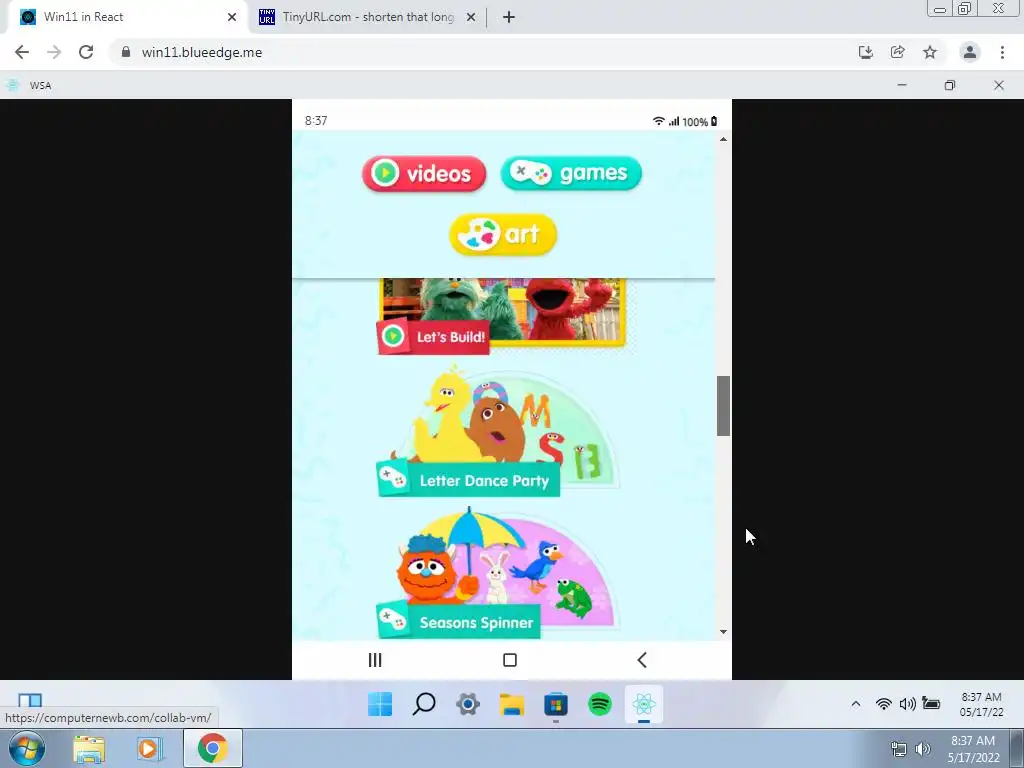Viewport: 1024px width, 768px height.
Task: Open Chrome three-dot menu
Action: click(x=1002, y=52)
